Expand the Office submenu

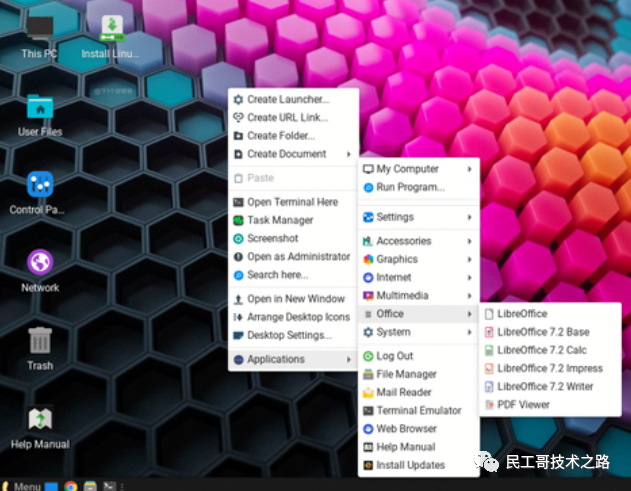point(419,314)
